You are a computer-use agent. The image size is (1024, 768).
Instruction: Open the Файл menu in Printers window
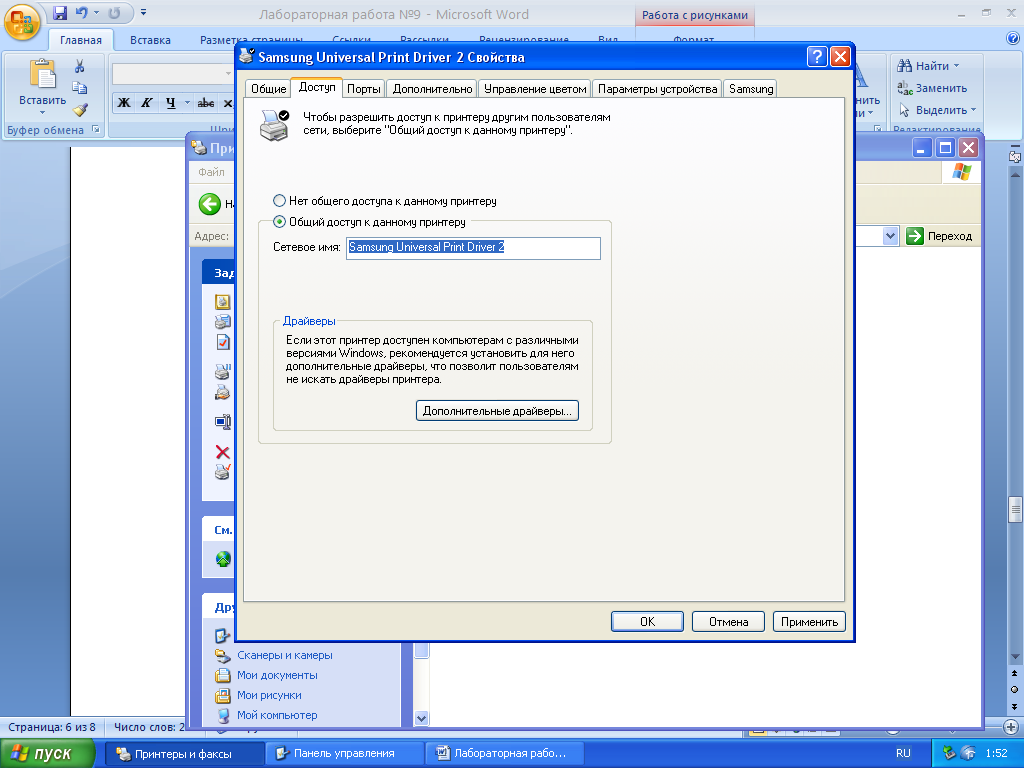coord(212,172)
